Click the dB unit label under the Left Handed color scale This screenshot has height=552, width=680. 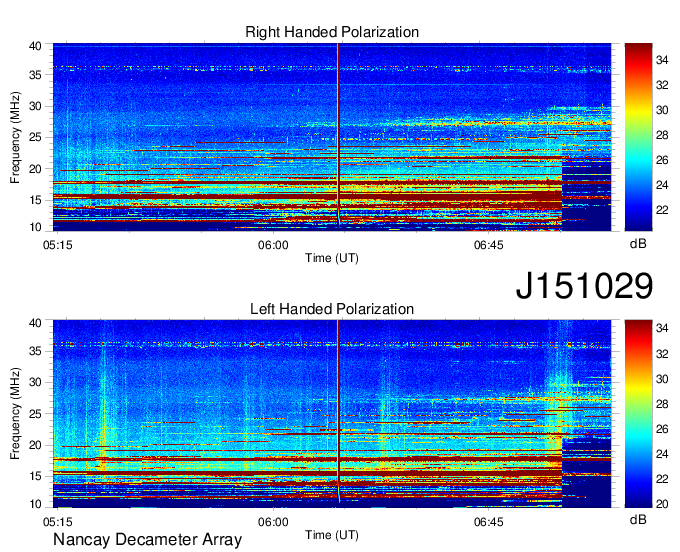tap(638, 519)
